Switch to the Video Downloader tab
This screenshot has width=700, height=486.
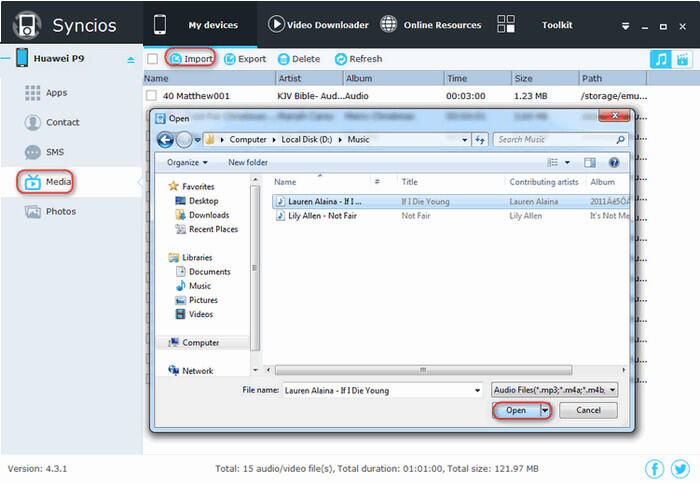tap(318, 25)
